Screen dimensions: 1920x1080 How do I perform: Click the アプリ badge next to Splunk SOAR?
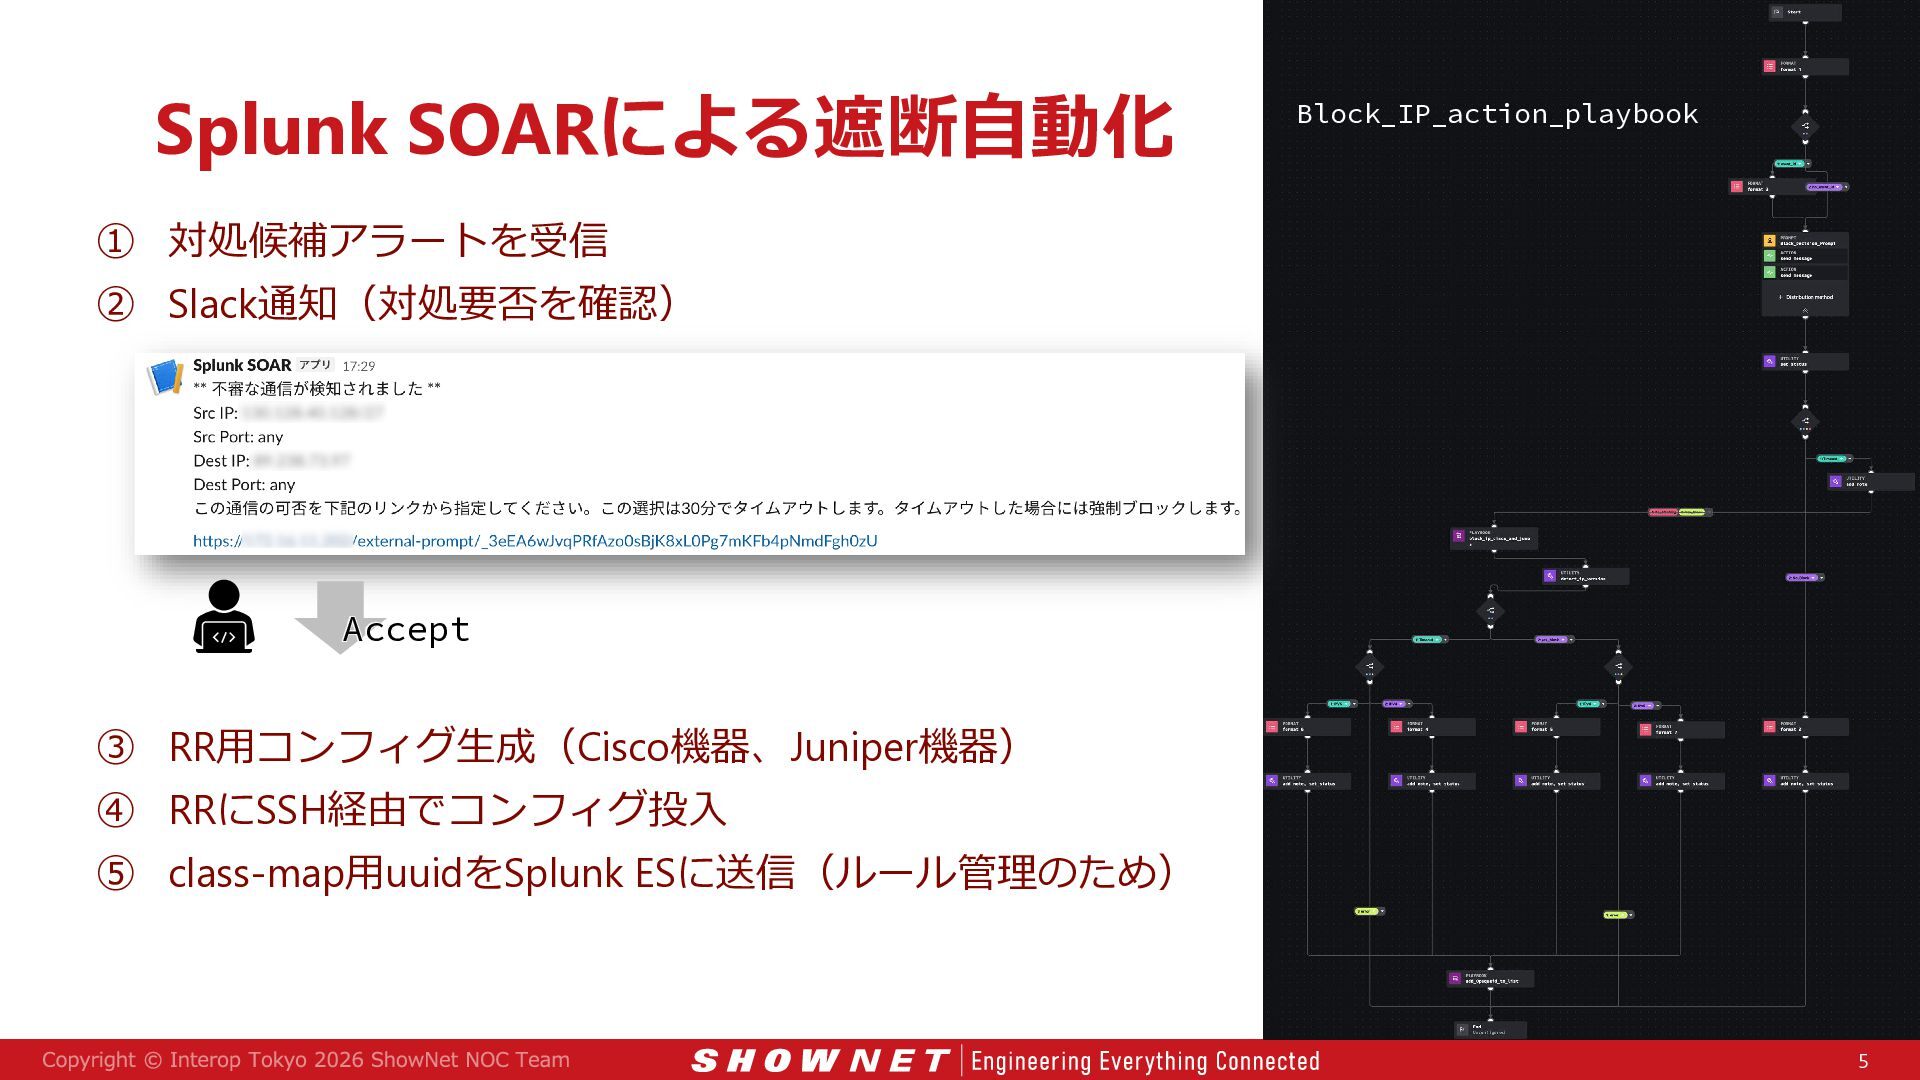point(315,365)
